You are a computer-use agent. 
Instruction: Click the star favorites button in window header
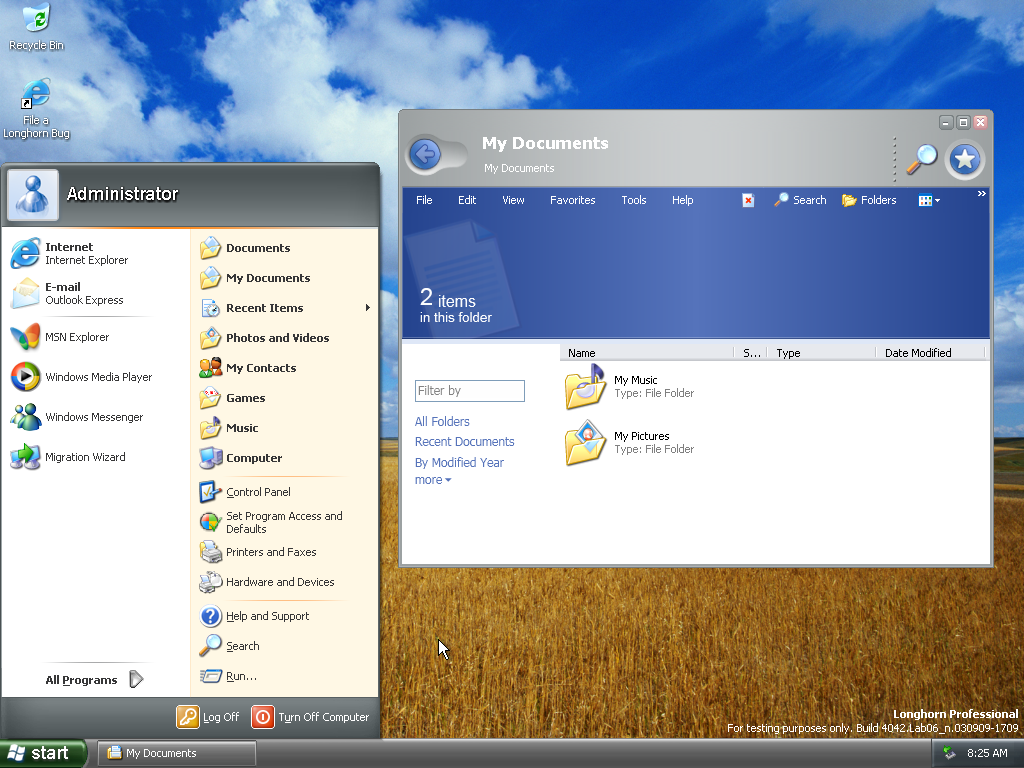(965, 159)
